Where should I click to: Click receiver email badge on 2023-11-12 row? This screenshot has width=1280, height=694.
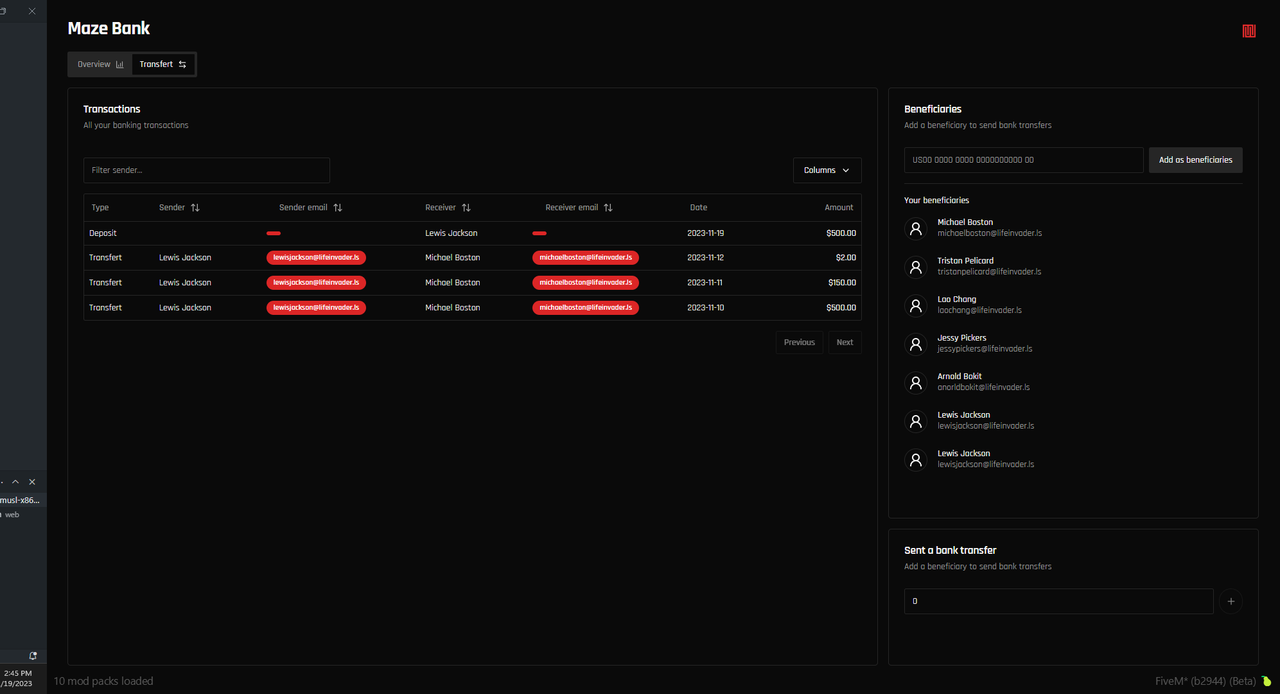(x=586, y=258)
